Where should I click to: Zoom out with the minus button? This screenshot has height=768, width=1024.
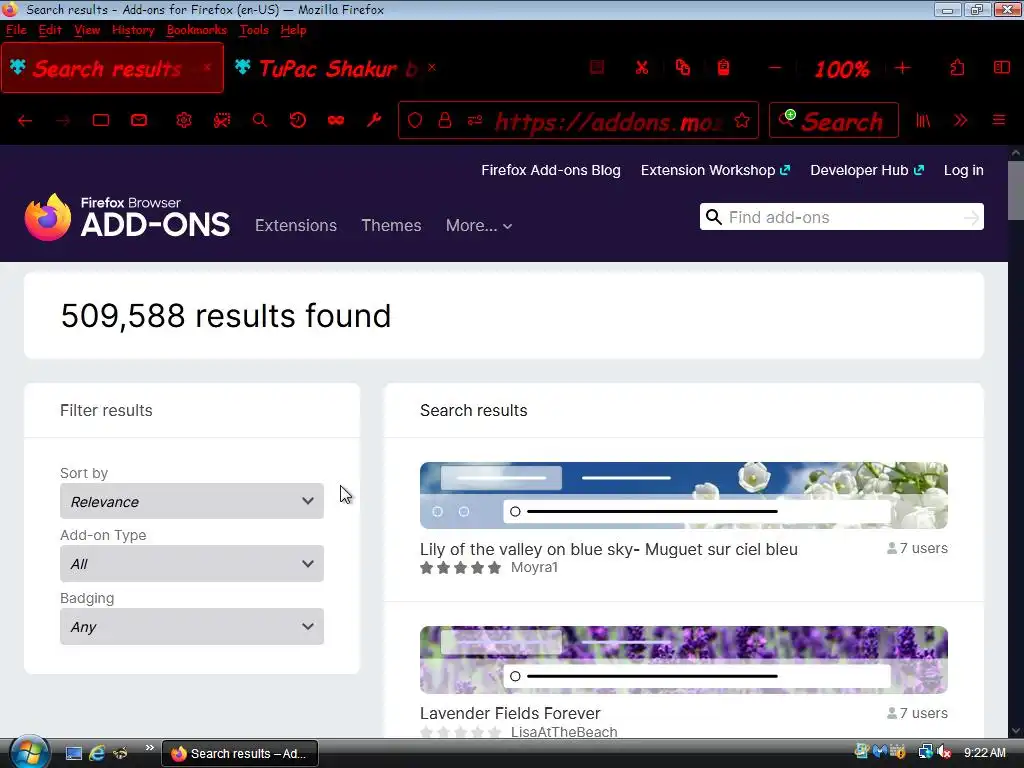click(x=775, y=68)
